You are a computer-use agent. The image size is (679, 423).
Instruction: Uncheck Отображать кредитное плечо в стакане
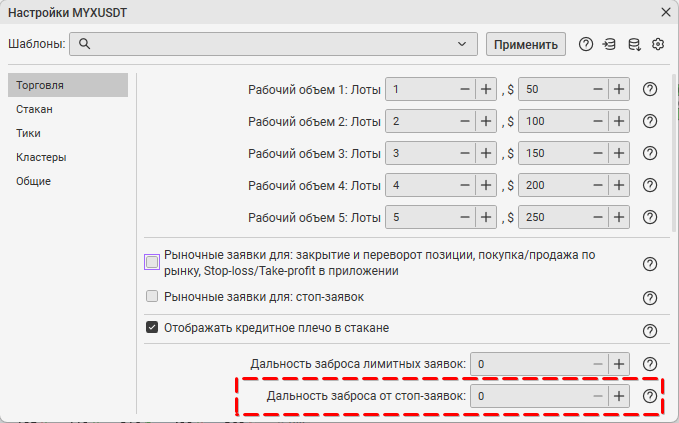[x=152, y=327]
